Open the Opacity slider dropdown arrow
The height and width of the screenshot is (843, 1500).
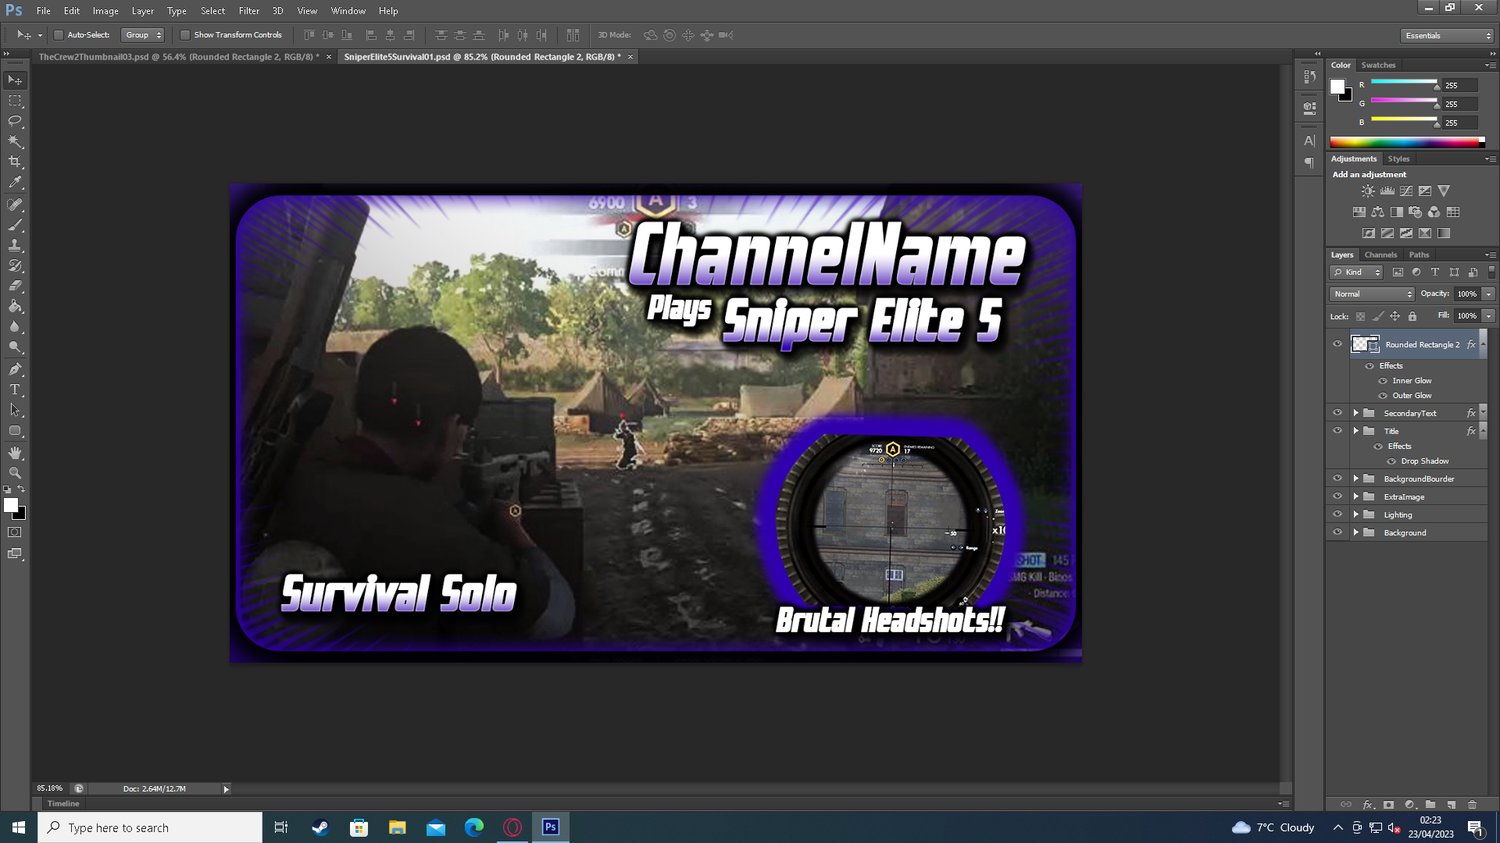coord(1488,294)
